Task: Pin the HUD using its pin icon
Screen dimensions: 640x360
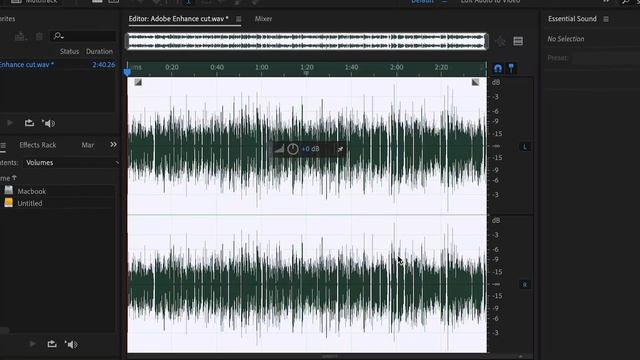Action: click(340, 149)
